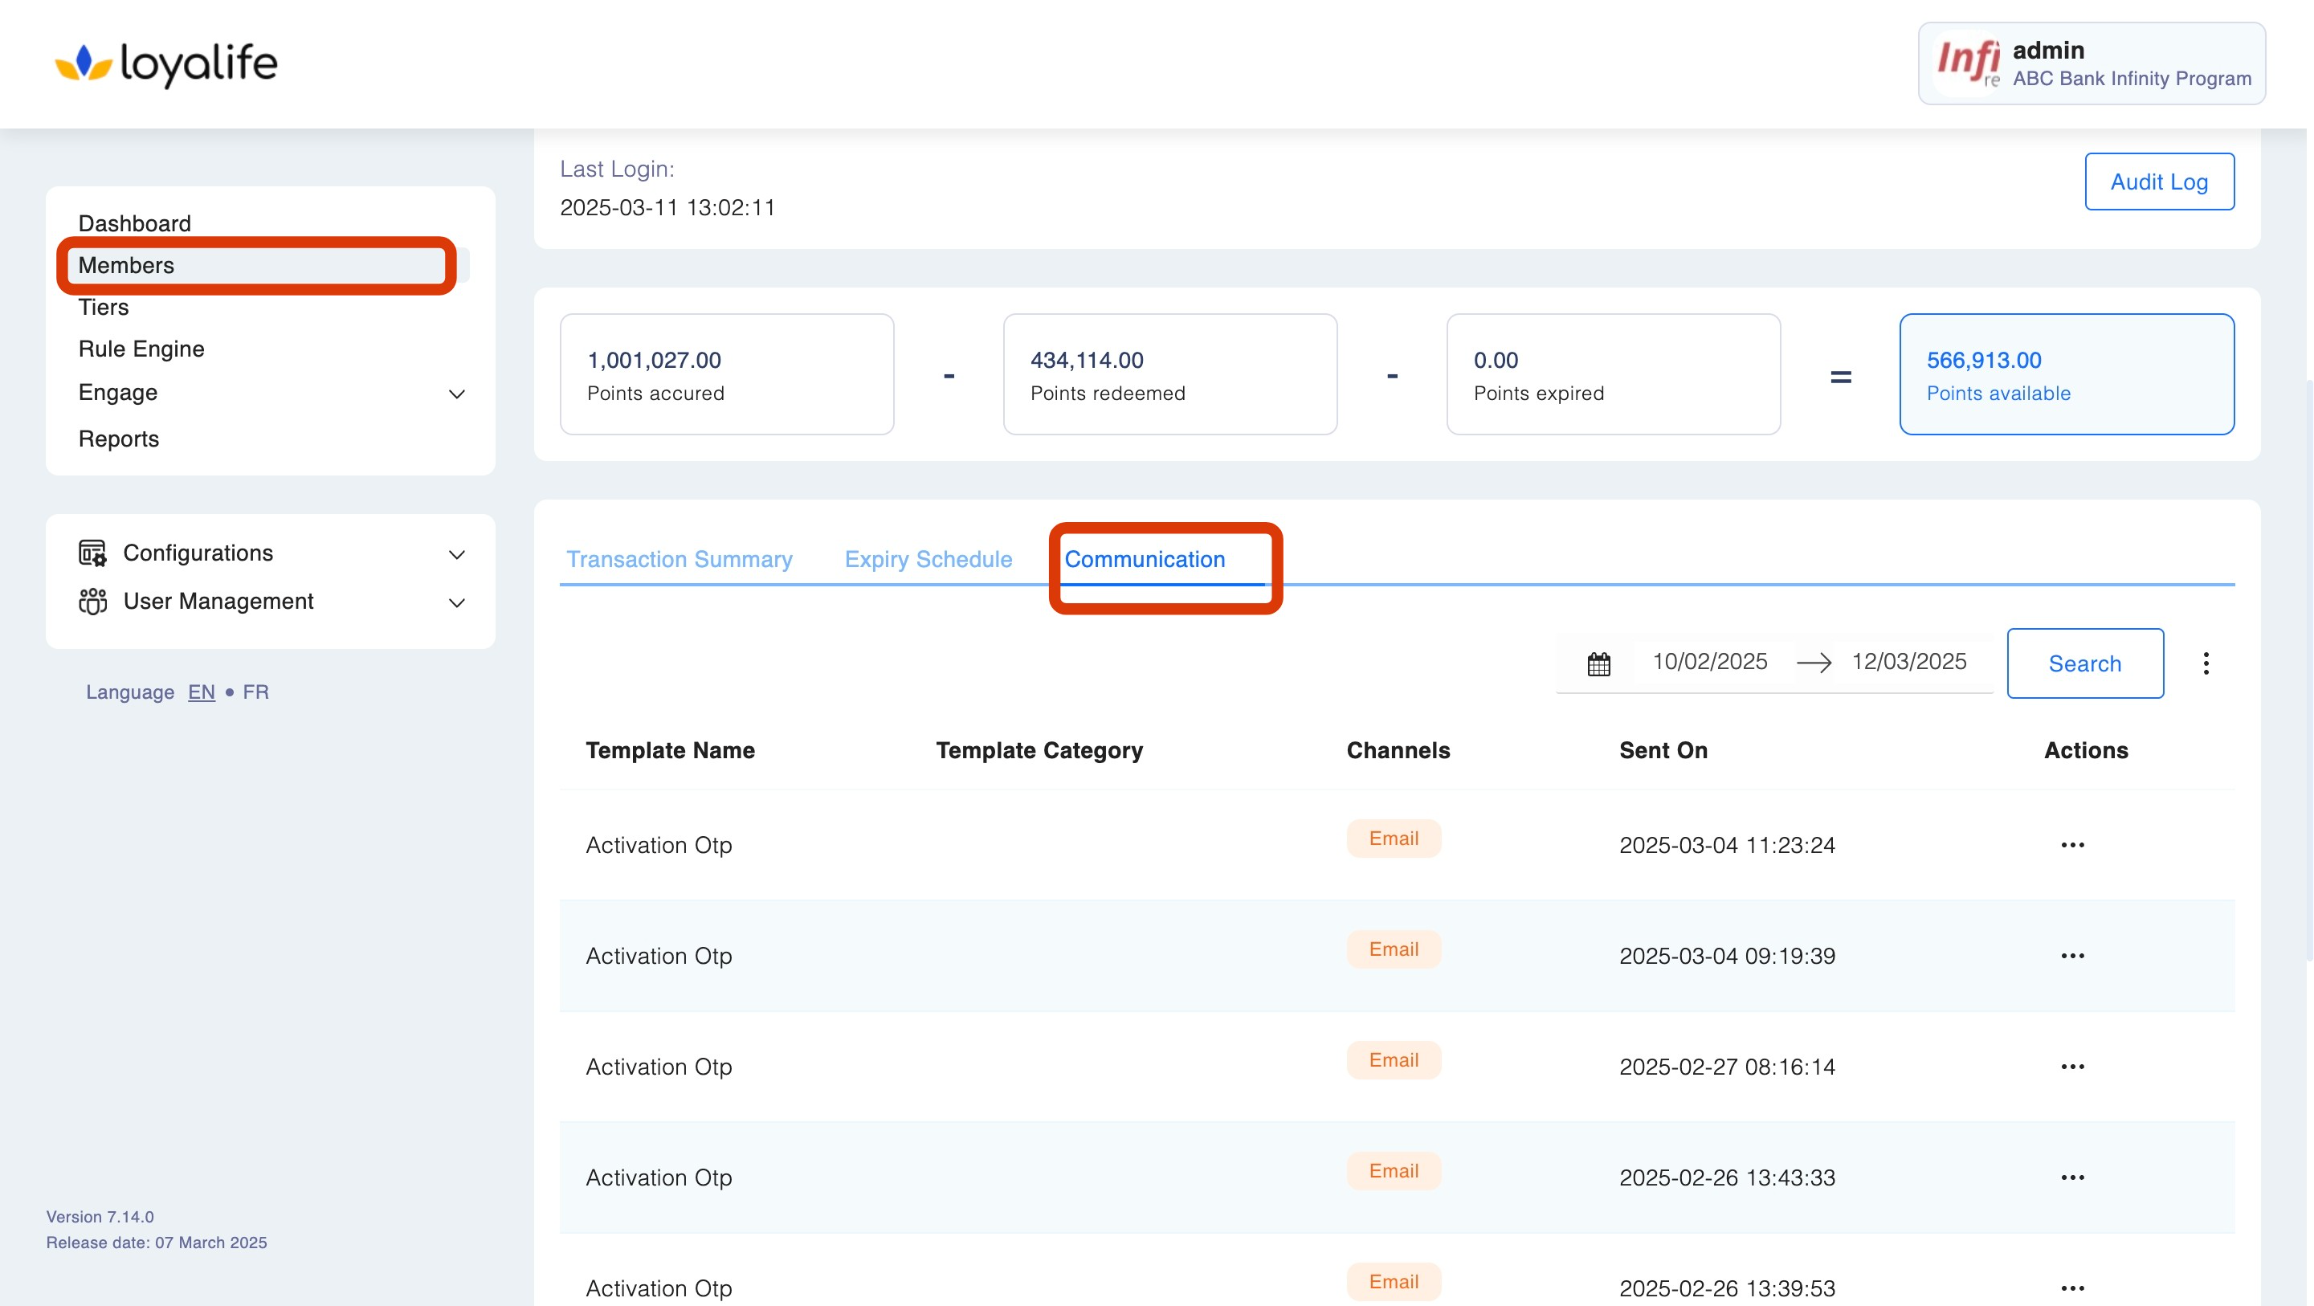The height and width of the screenshot is (1306, 2314).
Task: Open actions menu for 2025-02-27 08:16:14 row
Action: click(2072, 1067)
